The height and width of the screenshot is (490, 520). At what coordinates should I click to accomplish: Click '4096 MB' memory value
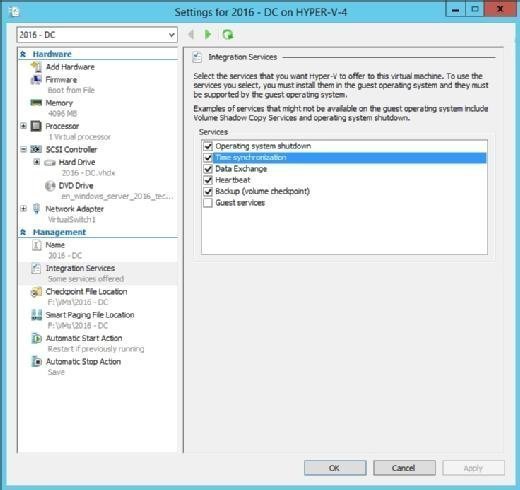[63, 114]
